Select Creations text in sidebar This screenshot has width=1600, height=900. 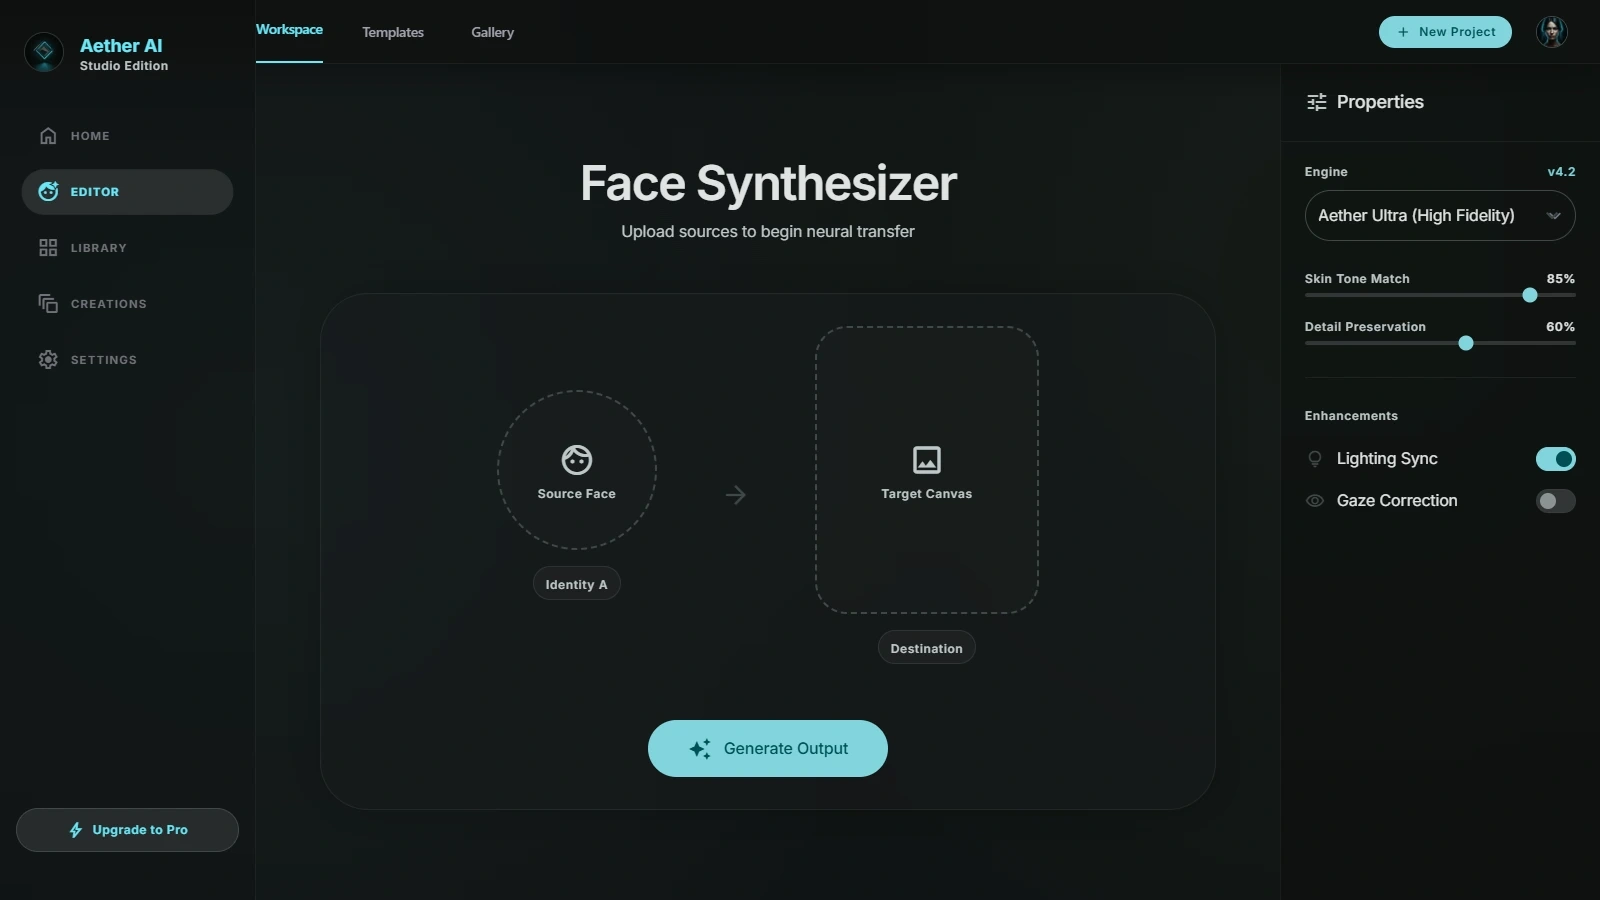109,304
